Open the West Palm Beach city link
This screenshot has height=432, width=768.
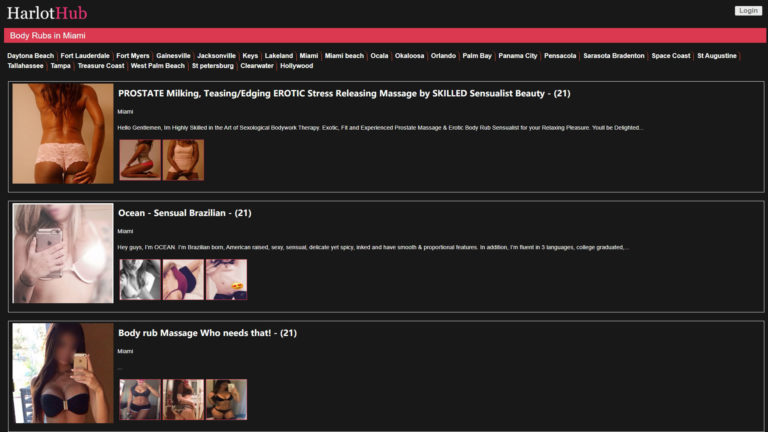coord(158,66)
